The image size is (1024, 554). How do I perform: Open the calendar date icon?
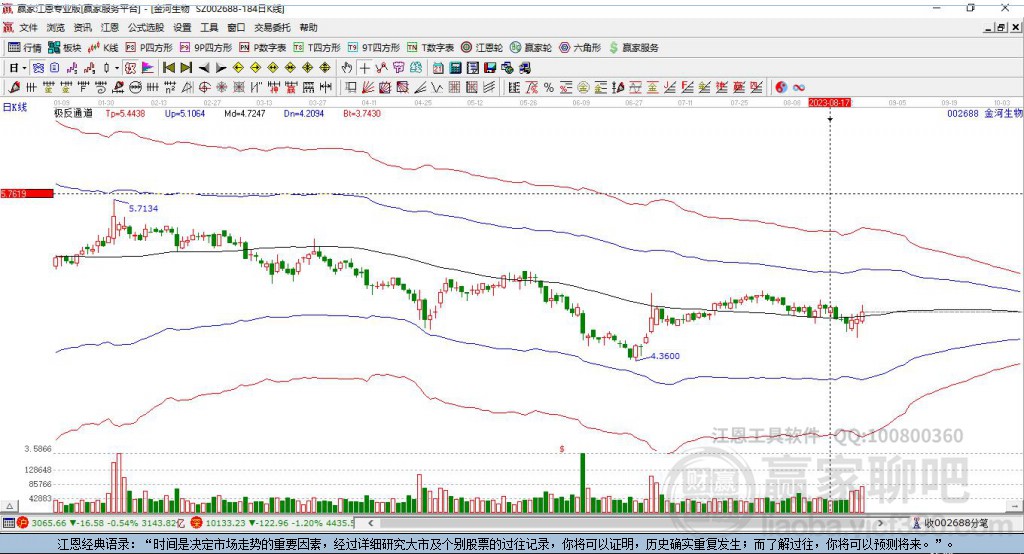pyautogui.click(x=438, y=68)
